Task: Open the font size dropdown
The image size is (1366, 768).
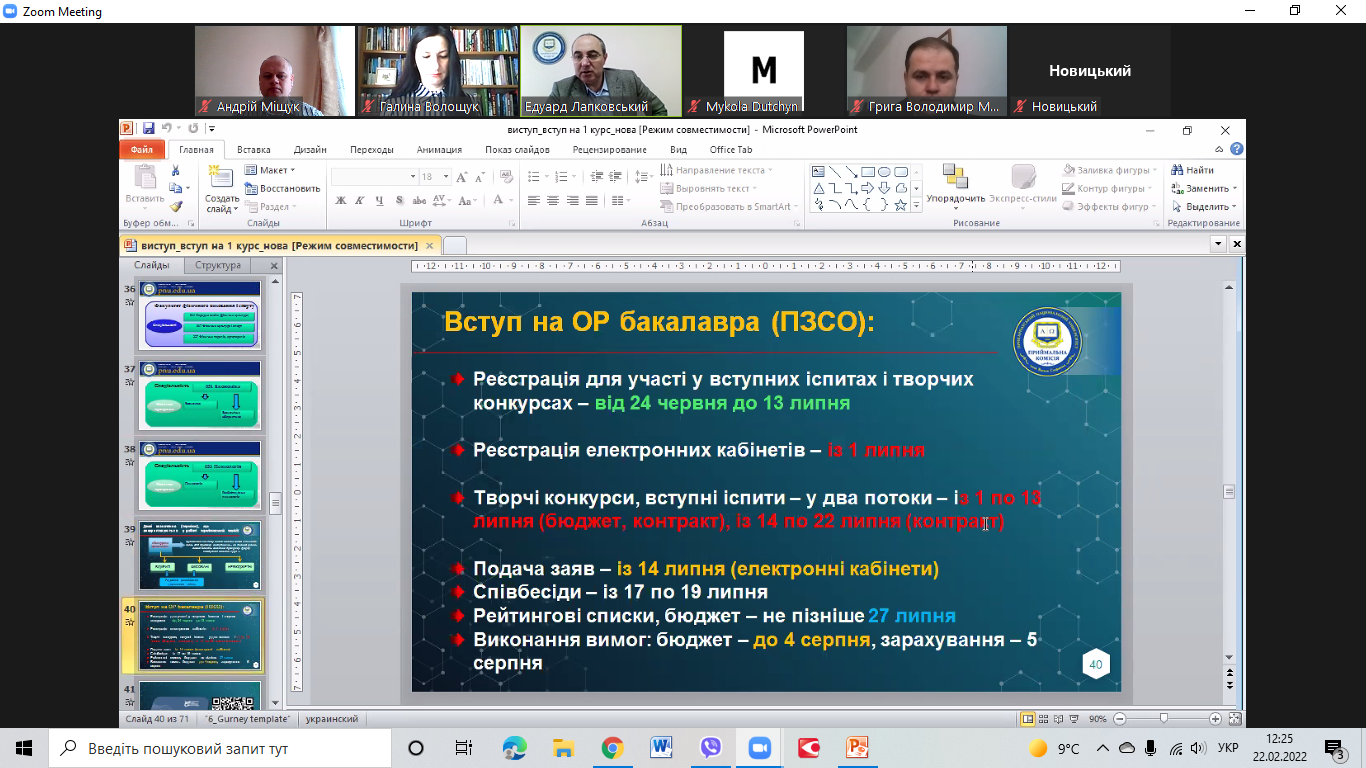Action: (x=440, y=177)
